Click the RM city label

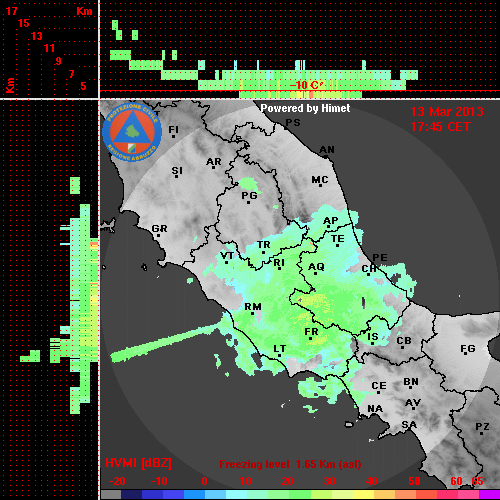(253, 306)
